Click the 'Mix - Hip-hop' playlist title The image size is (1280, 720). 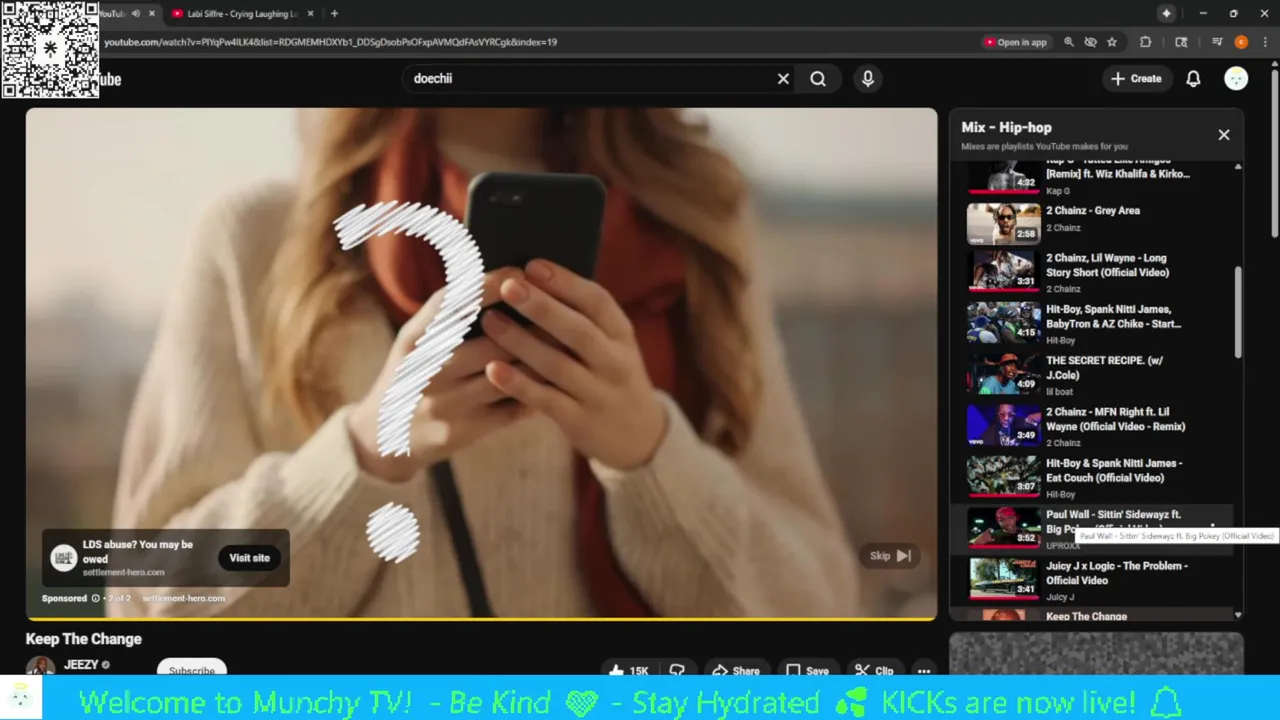(1006, 127)
